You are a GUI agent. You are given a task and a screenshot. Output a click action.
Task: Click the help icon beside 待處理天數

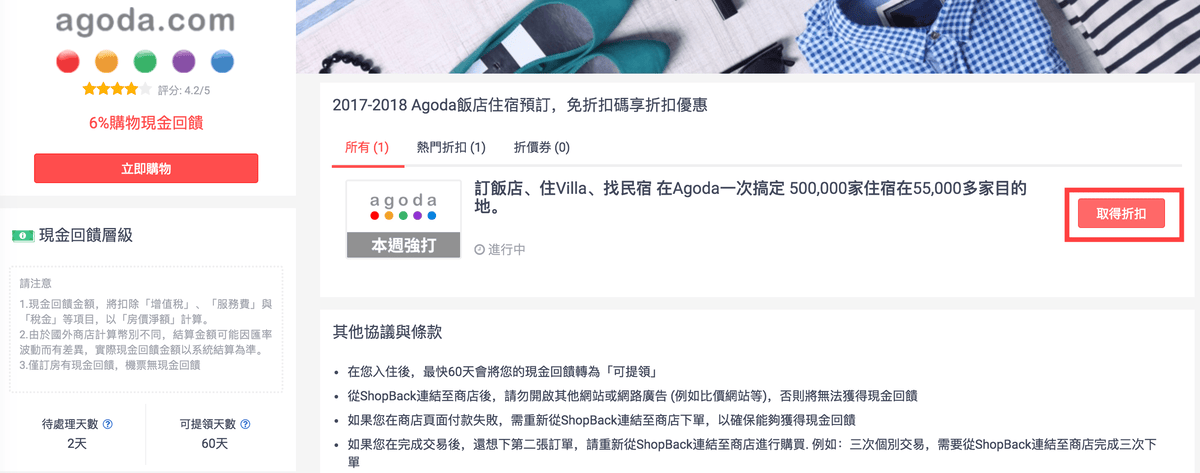click(x=107, y=424)
